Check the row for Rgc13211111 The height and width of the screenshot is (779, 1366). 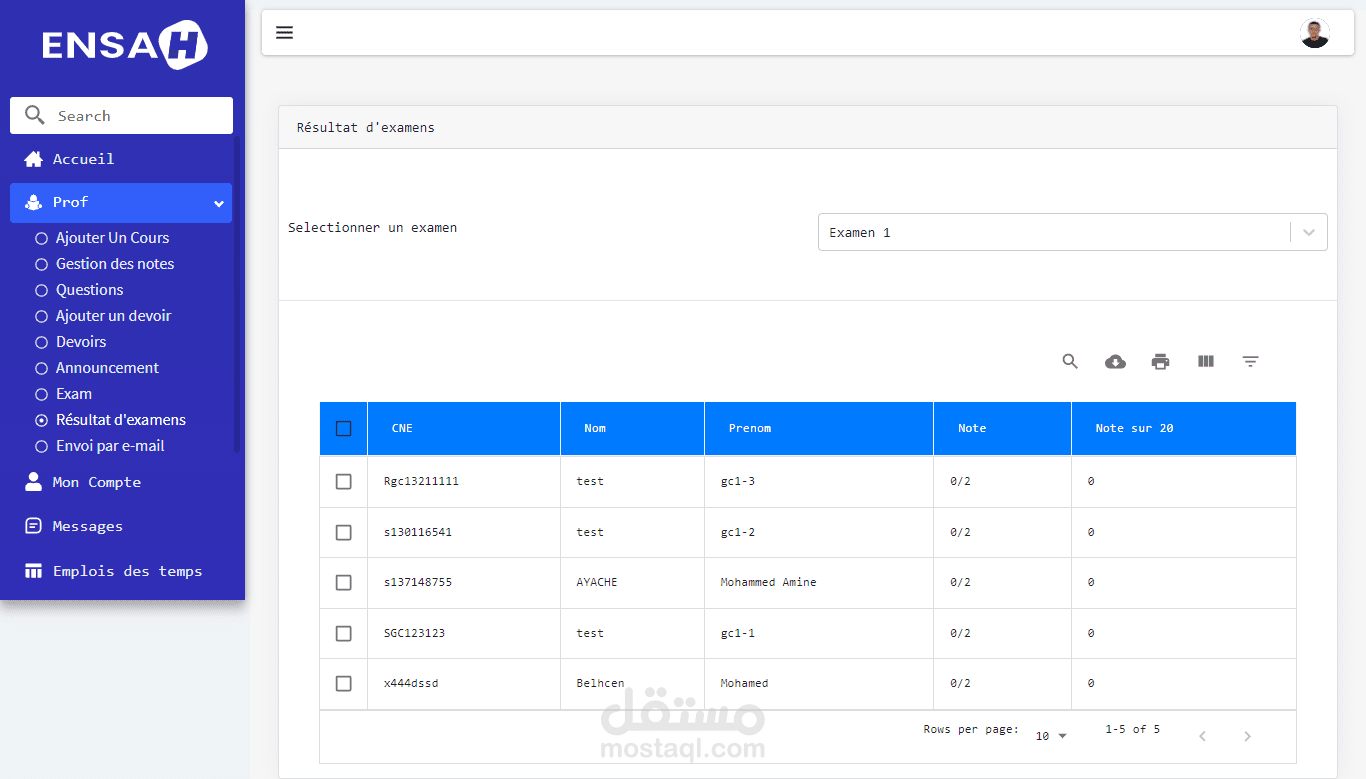tap(344, 482)
